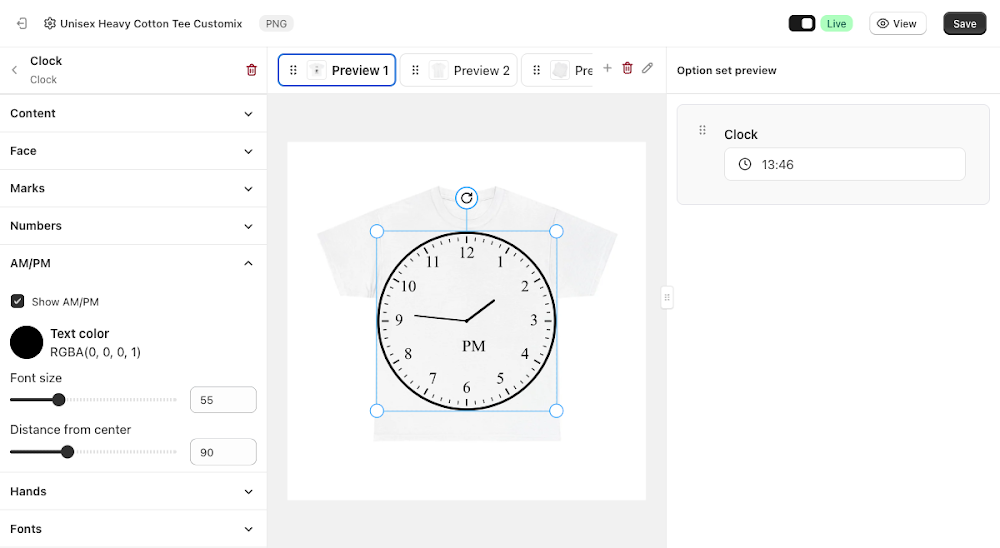Image resolution: width=1000 pixels, height=548 pixels.
Task: Expand the Hands section
Action: point(133,491)
